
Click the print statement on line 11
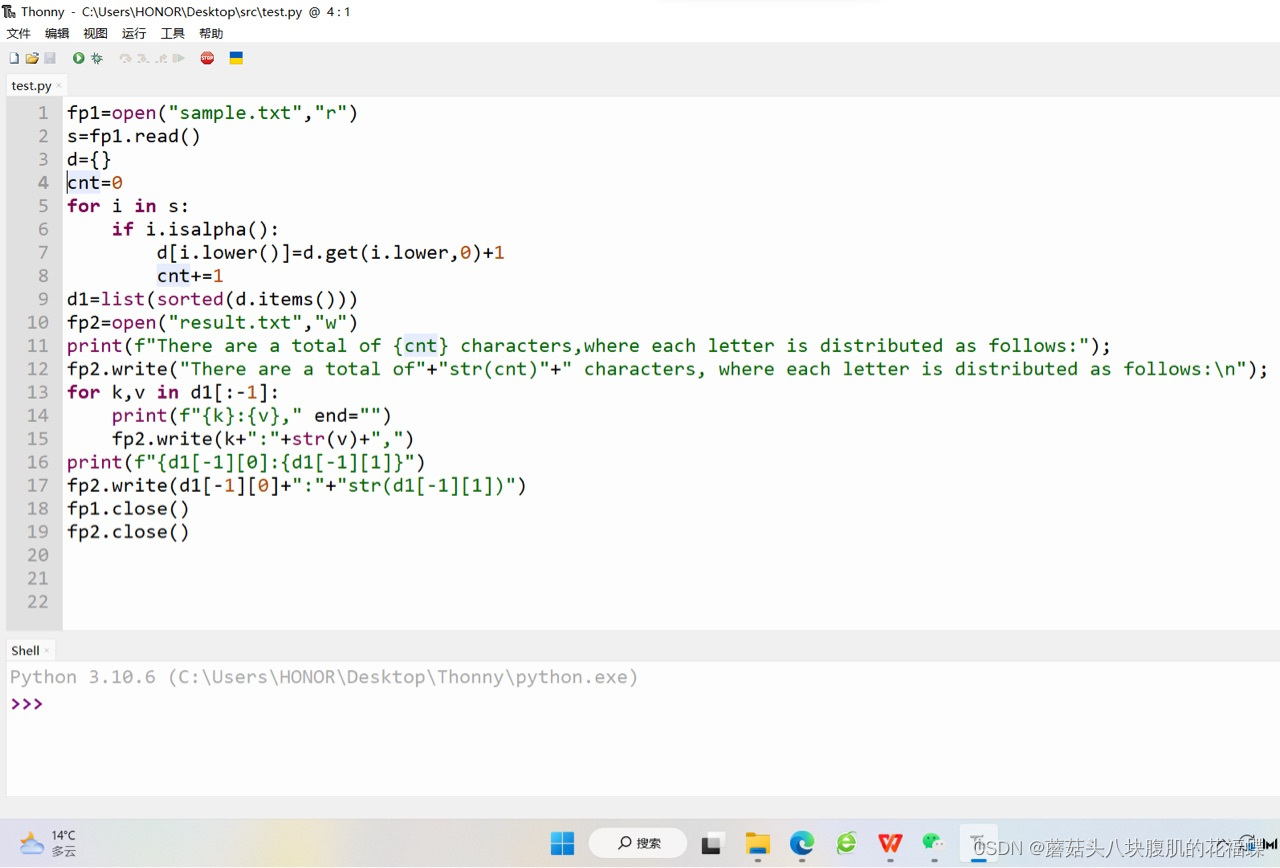pos(589,346)
